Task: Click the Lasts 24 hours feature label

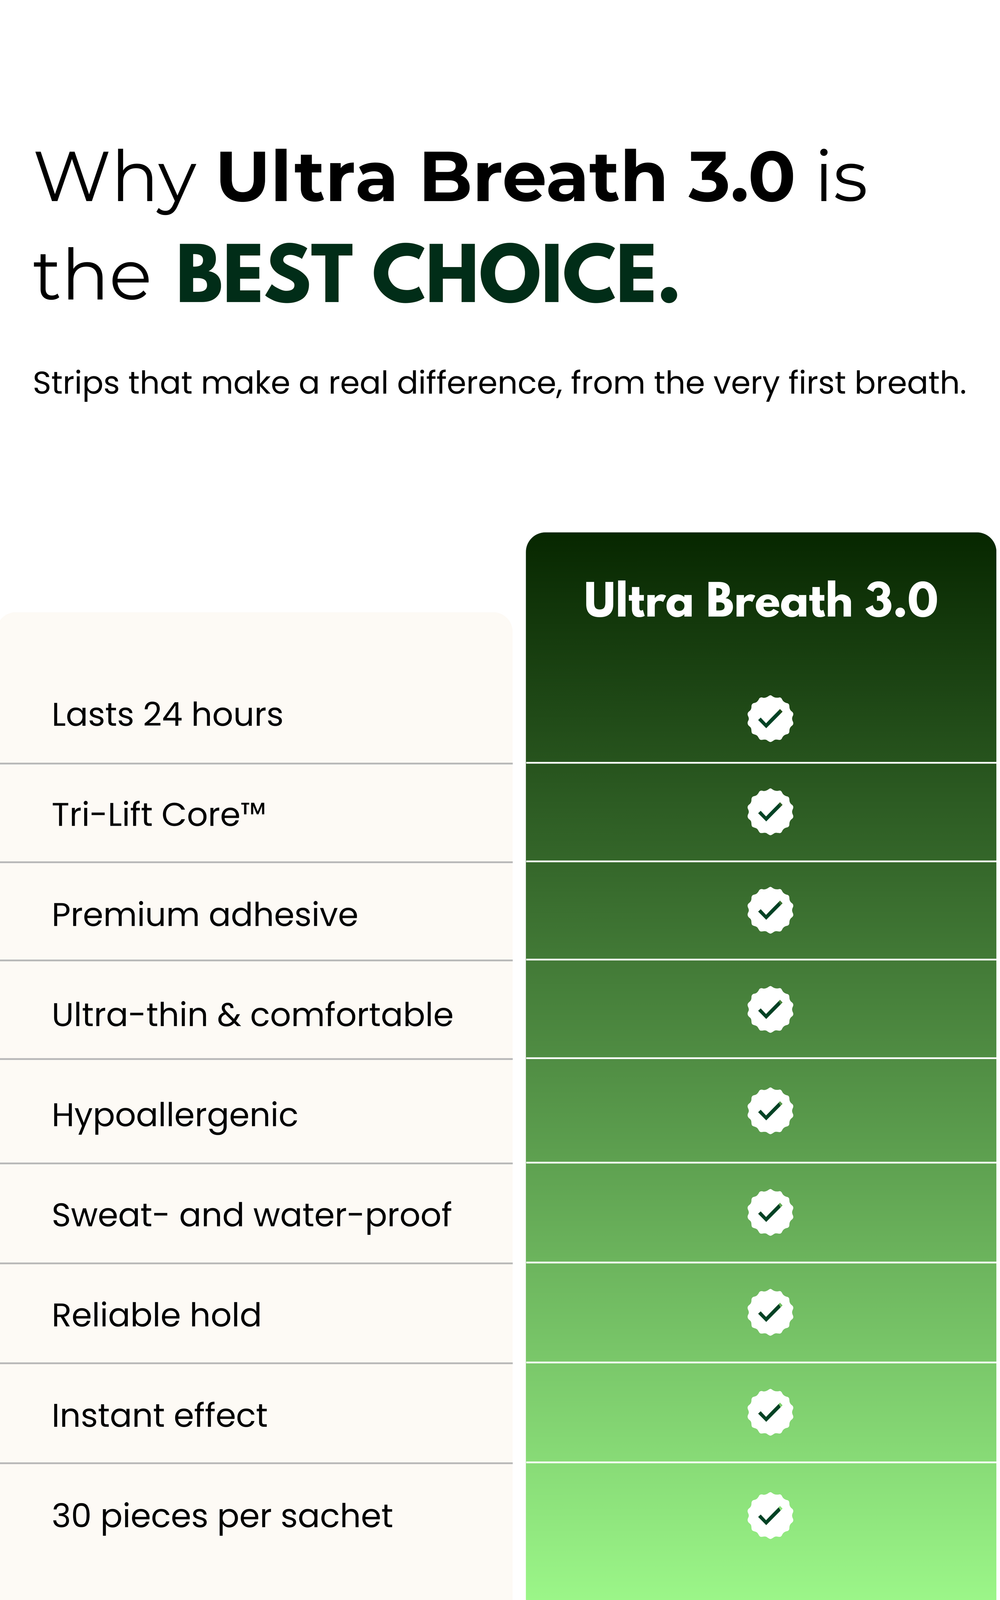Action: 167,715
